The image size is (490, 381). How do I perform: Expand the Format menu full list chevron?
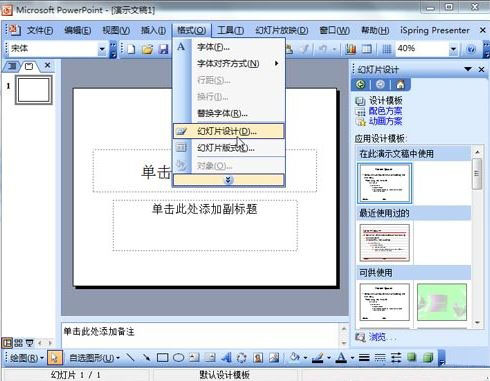[228, 180]
